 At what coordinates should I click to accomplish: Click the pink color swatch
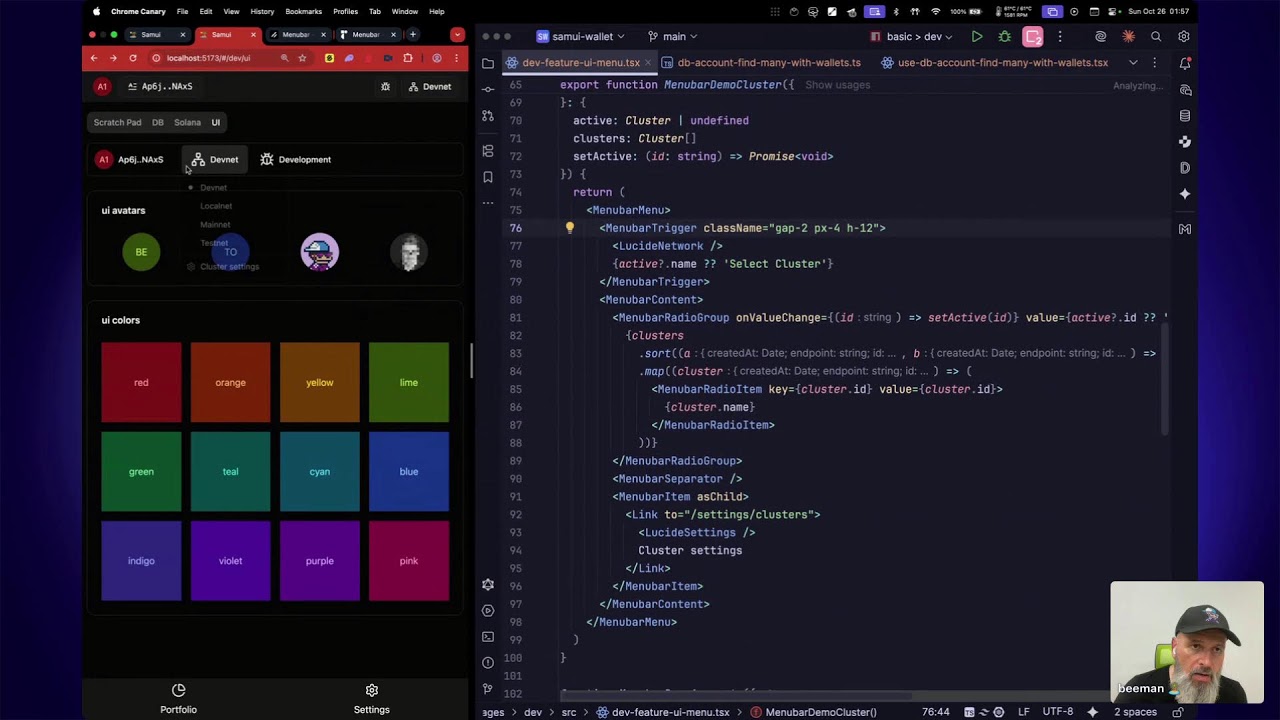[x=409, y=561]
